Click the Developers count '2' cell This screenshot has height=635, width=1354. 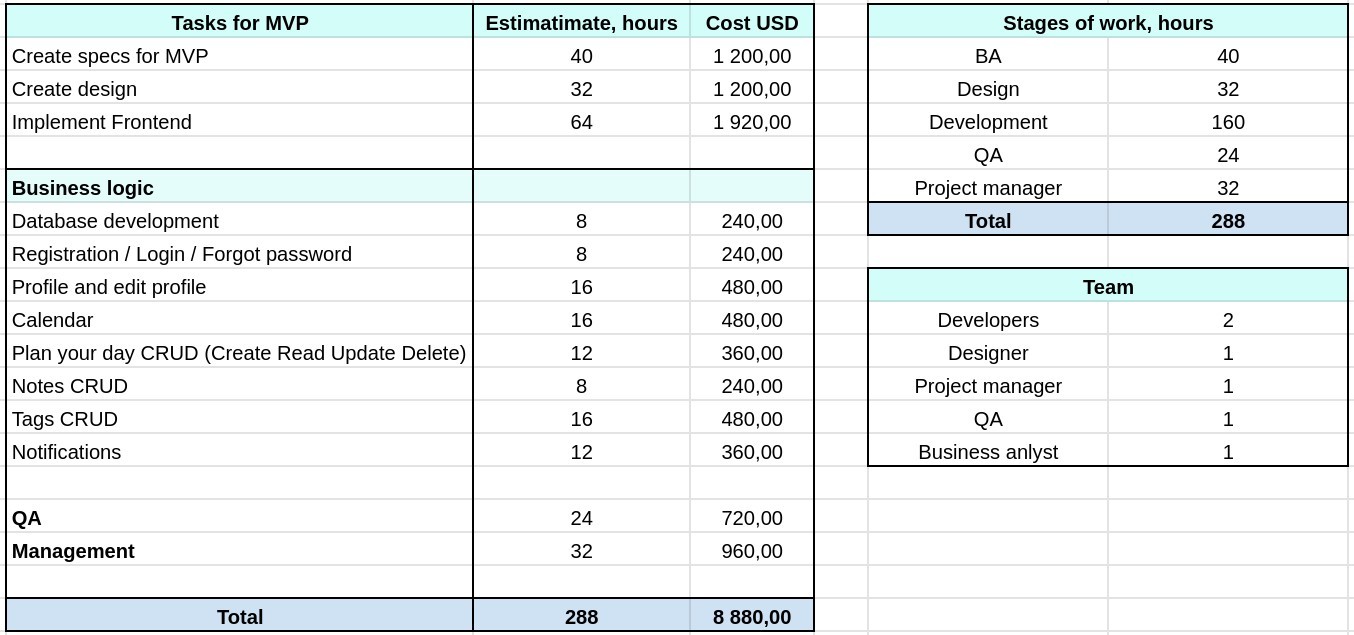coord(1228,320)
